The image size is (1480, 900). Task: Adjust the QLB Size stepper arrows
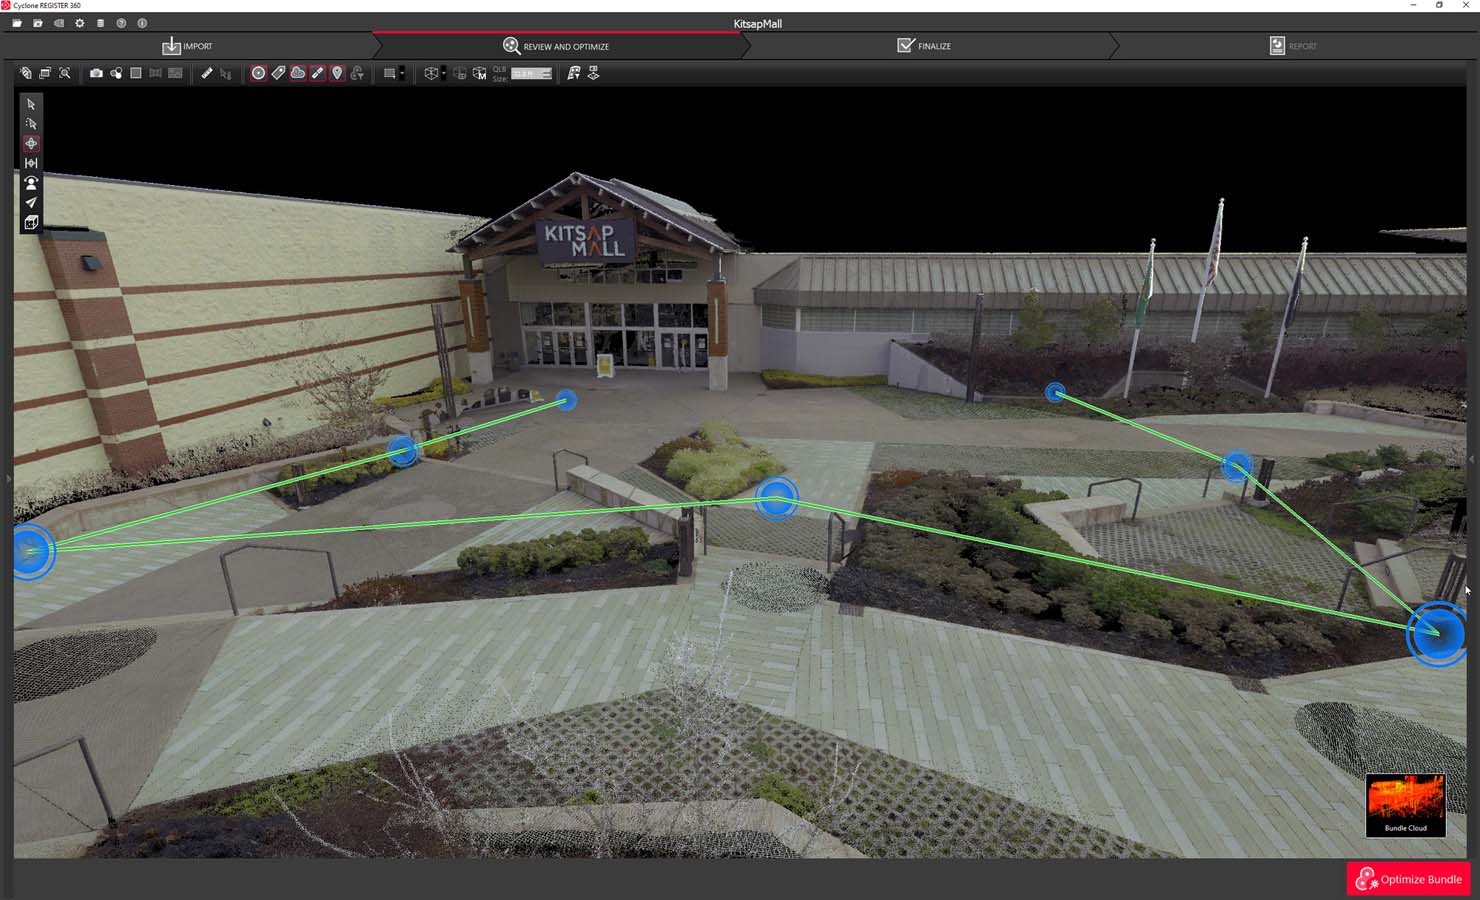546,73
